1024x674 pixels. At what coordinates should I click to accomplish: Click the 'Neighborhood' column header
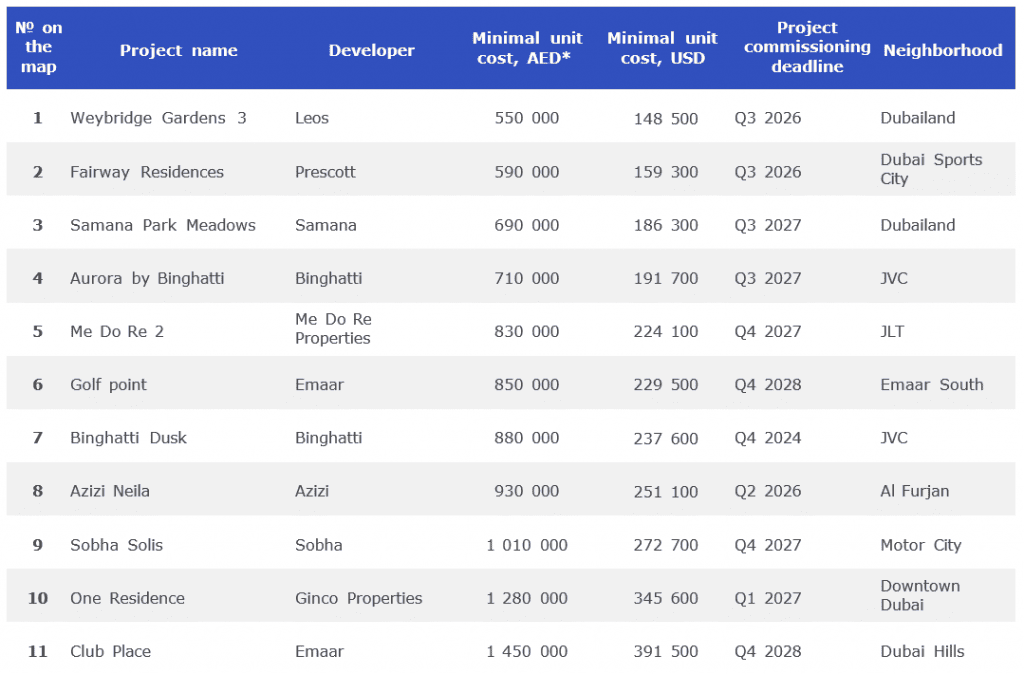tap(942, 50)
